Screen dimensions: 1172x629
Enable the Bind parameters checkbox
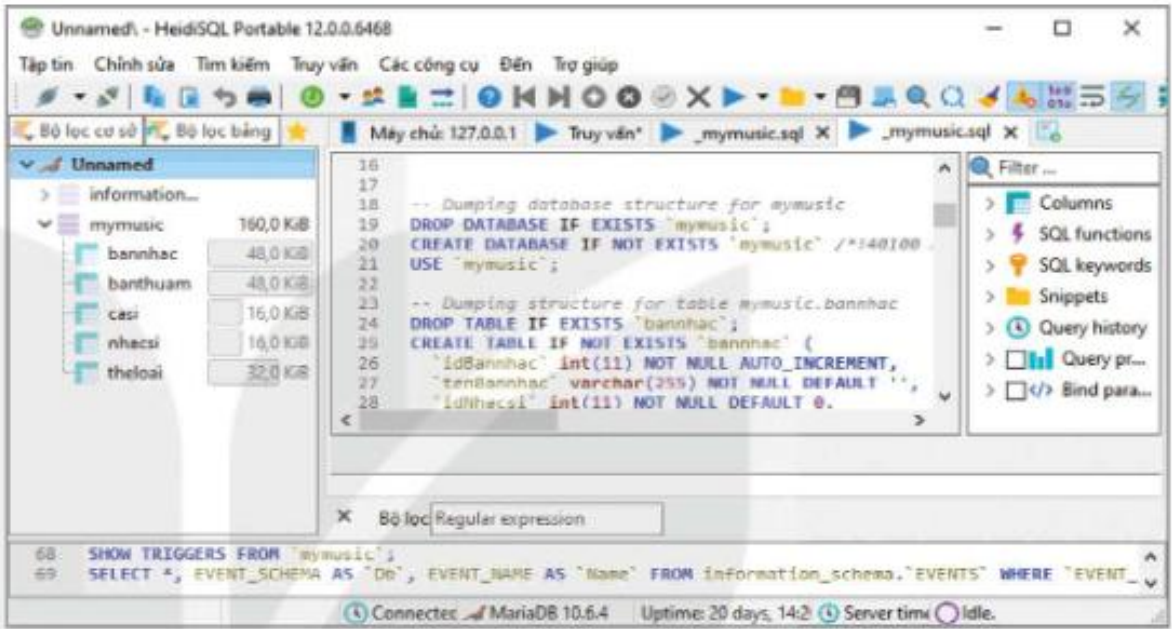coord(1015,391)
